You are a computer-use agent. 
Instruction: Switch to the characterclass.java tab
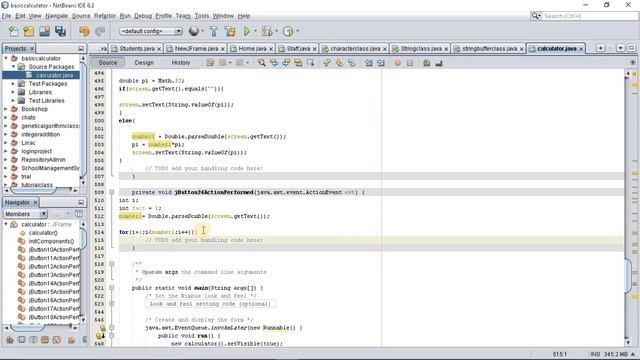pyautogui.click(x=355, y=49)
